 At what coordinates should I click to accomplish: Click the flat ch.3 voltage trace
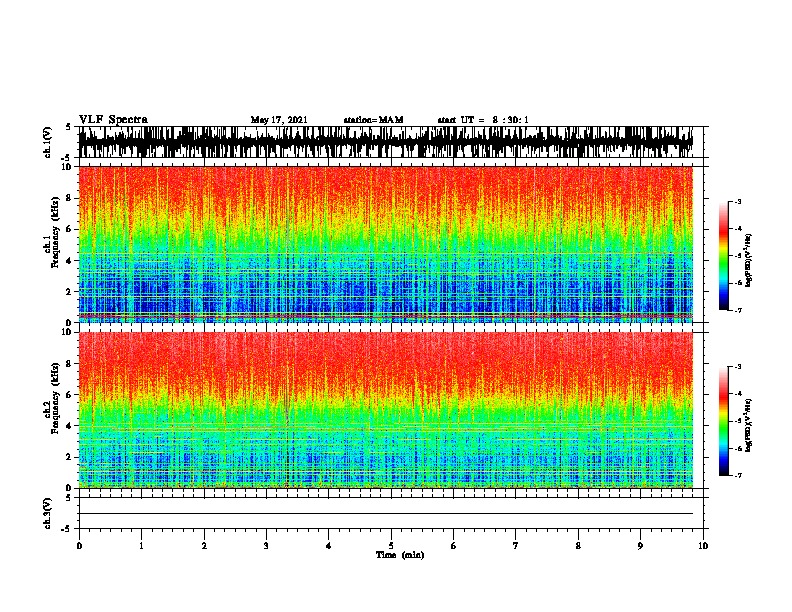(385, 513)
